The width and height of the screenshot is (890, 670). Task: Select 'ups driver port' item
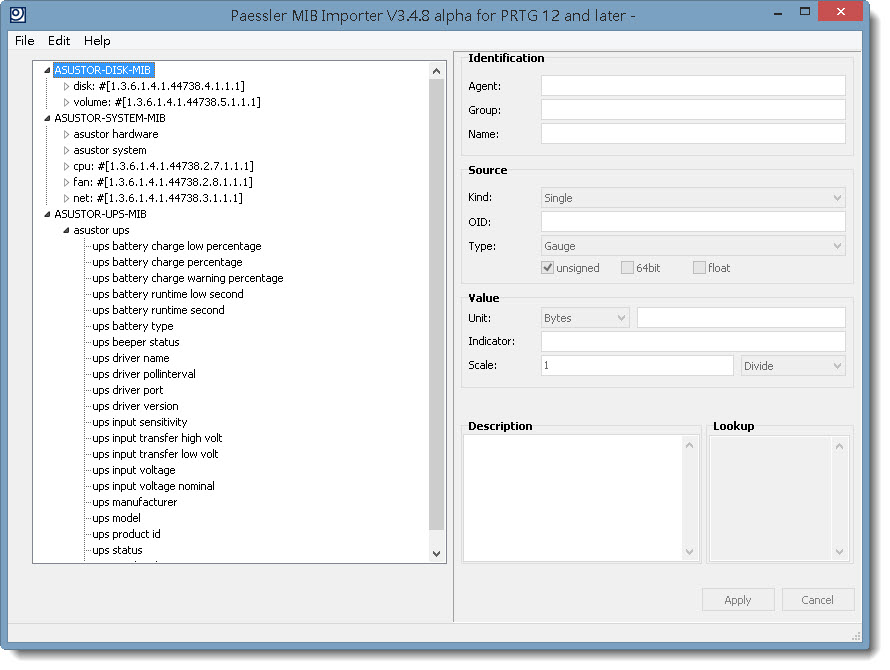coord(127,390)
